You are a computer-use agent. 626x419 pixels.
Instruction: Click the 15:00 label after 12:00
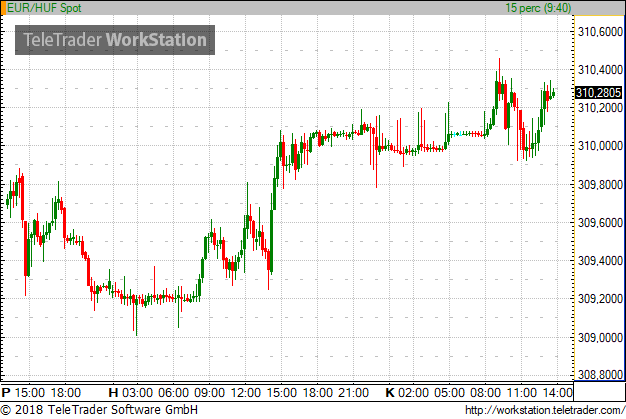(281, 393)
